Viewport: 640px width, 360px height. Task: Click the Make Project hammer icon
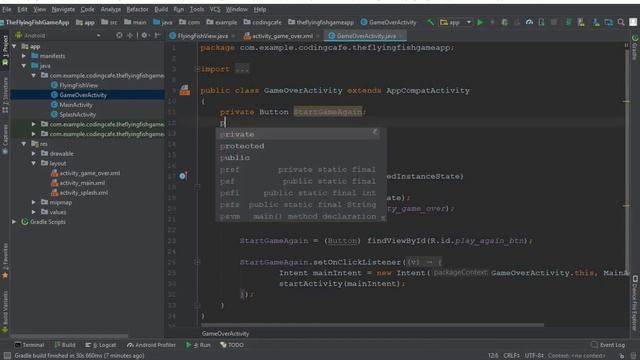pos(430,22)
